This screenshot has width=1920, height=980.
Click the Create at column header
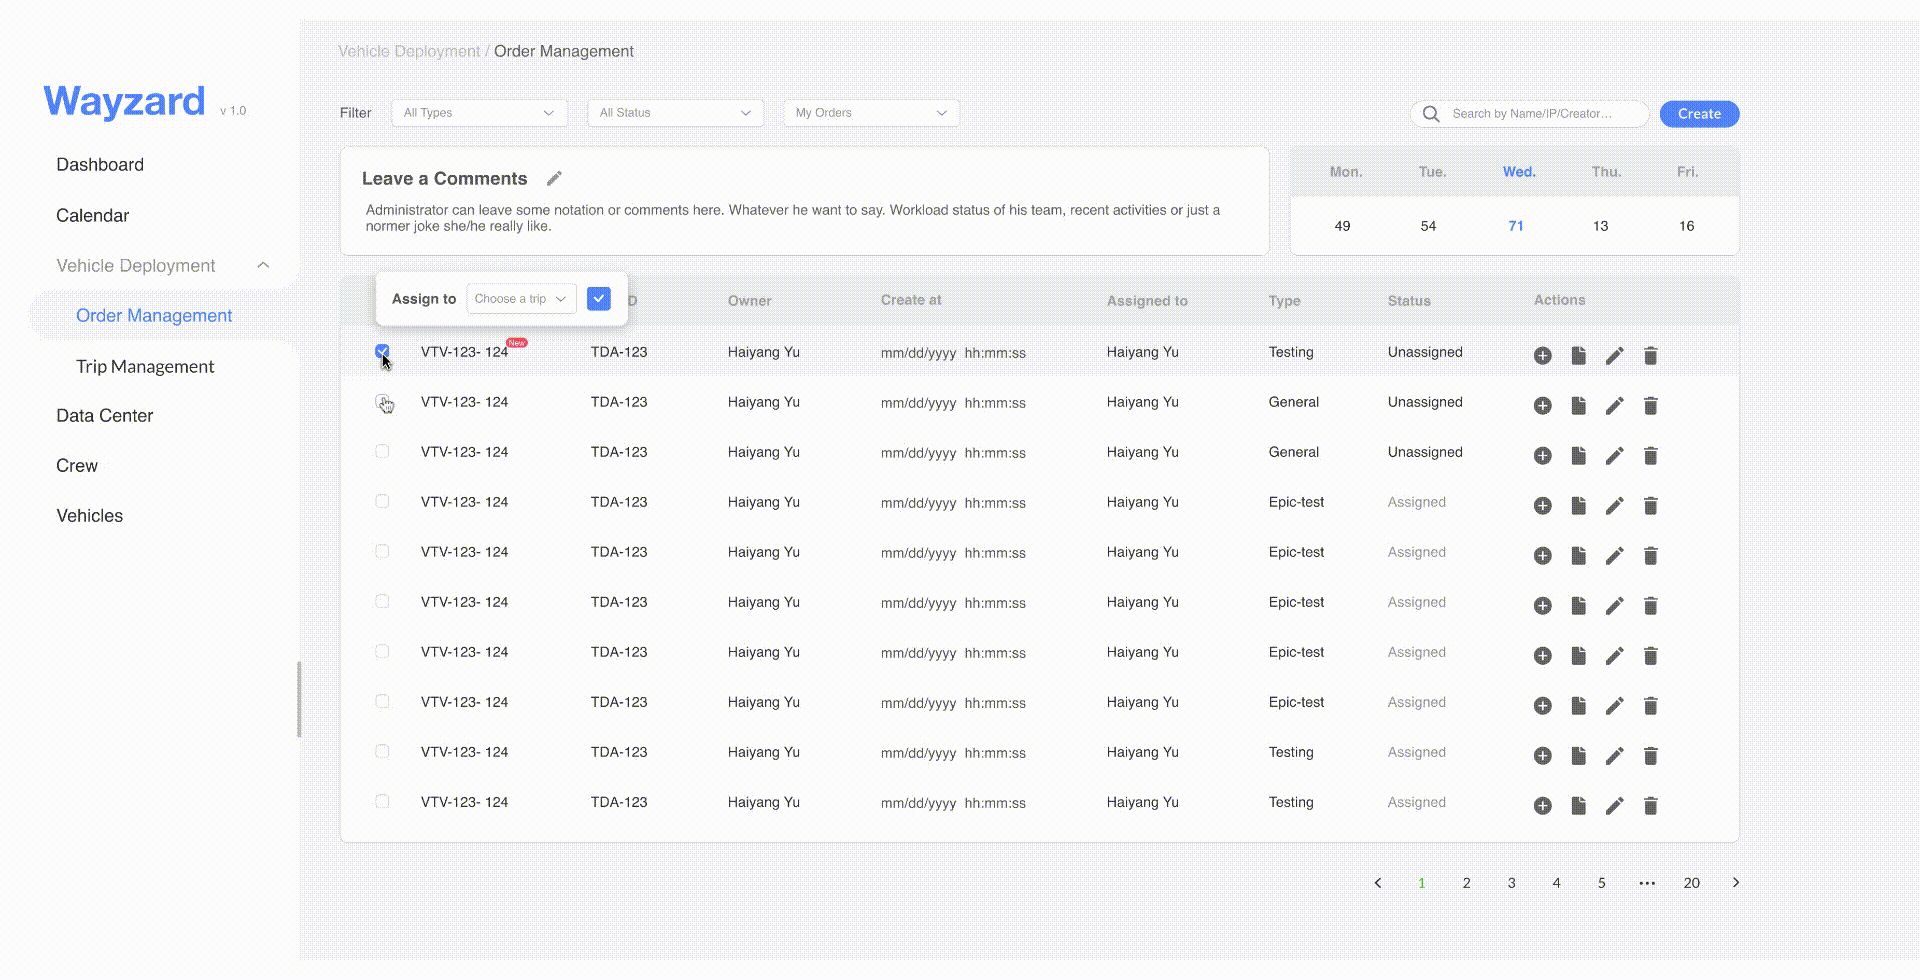[x=911, y=300]
